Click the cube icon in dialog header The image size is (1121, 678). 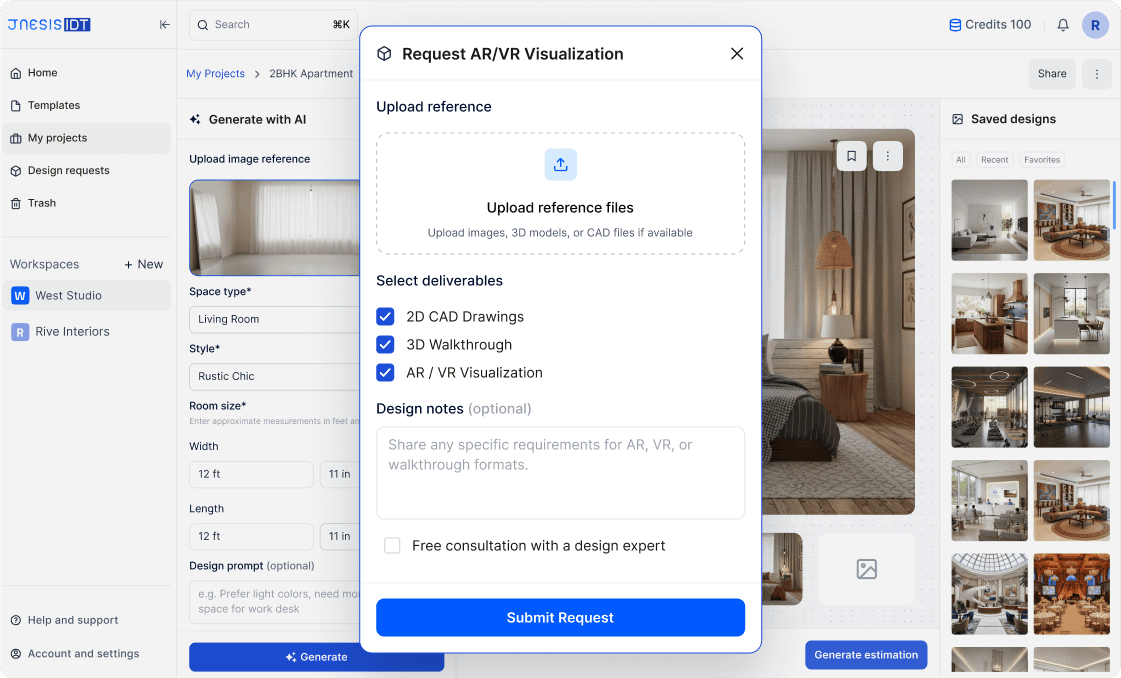(x=384, y=54)
